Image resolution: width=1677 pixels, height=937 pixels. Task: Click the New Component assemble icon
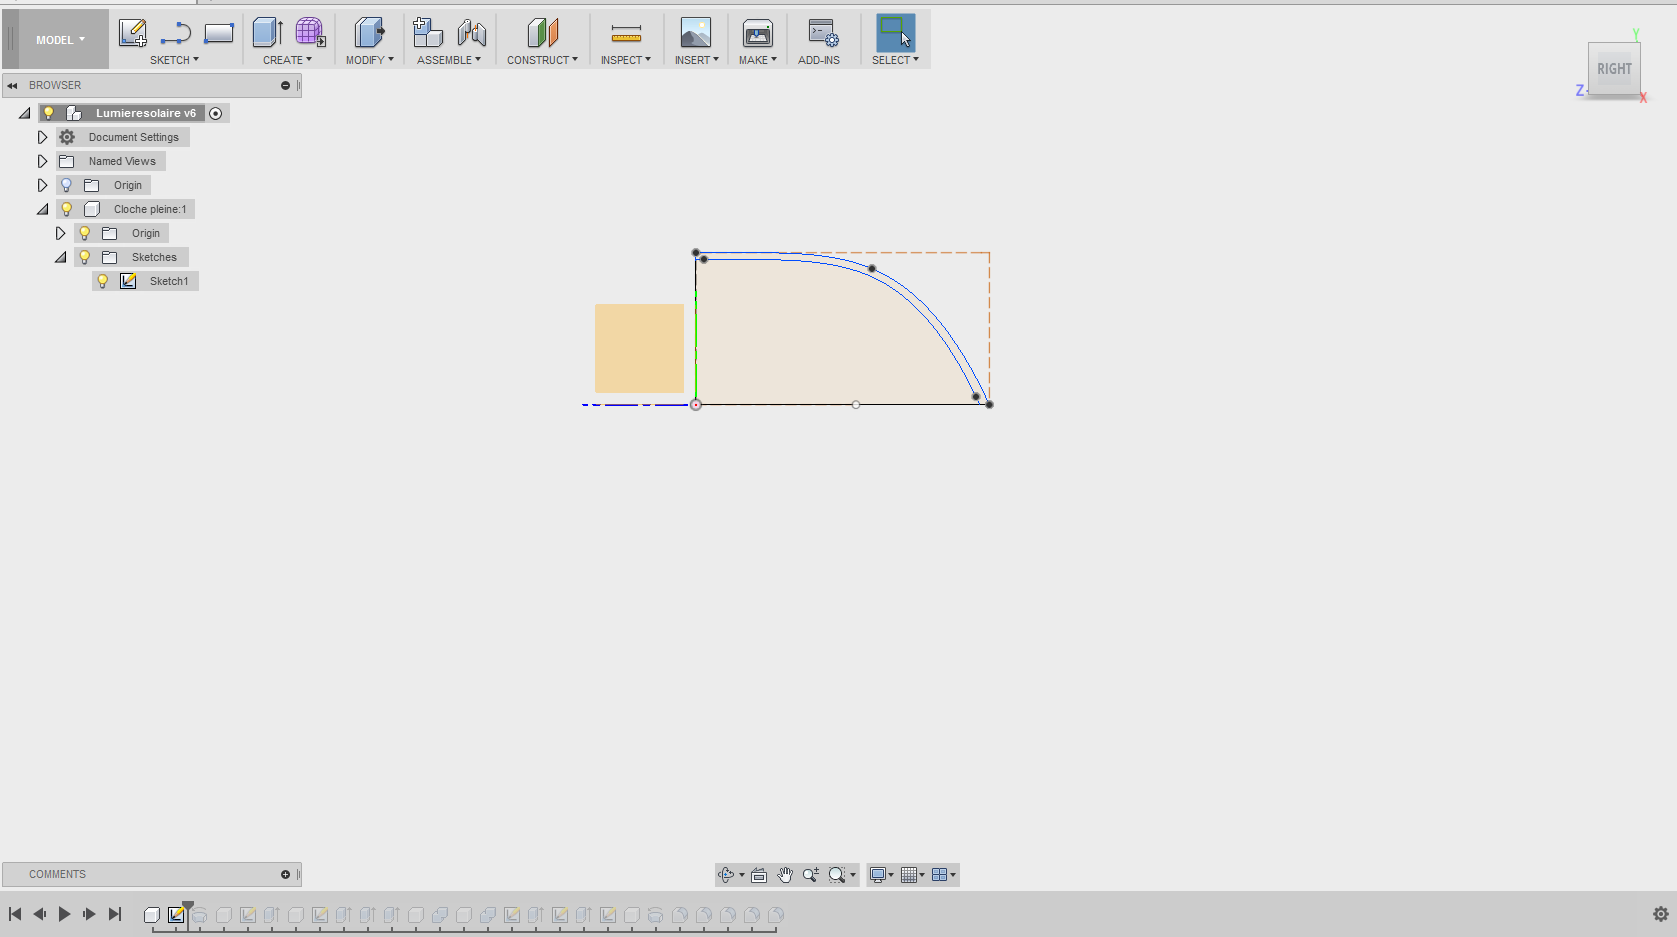point(428,33)
